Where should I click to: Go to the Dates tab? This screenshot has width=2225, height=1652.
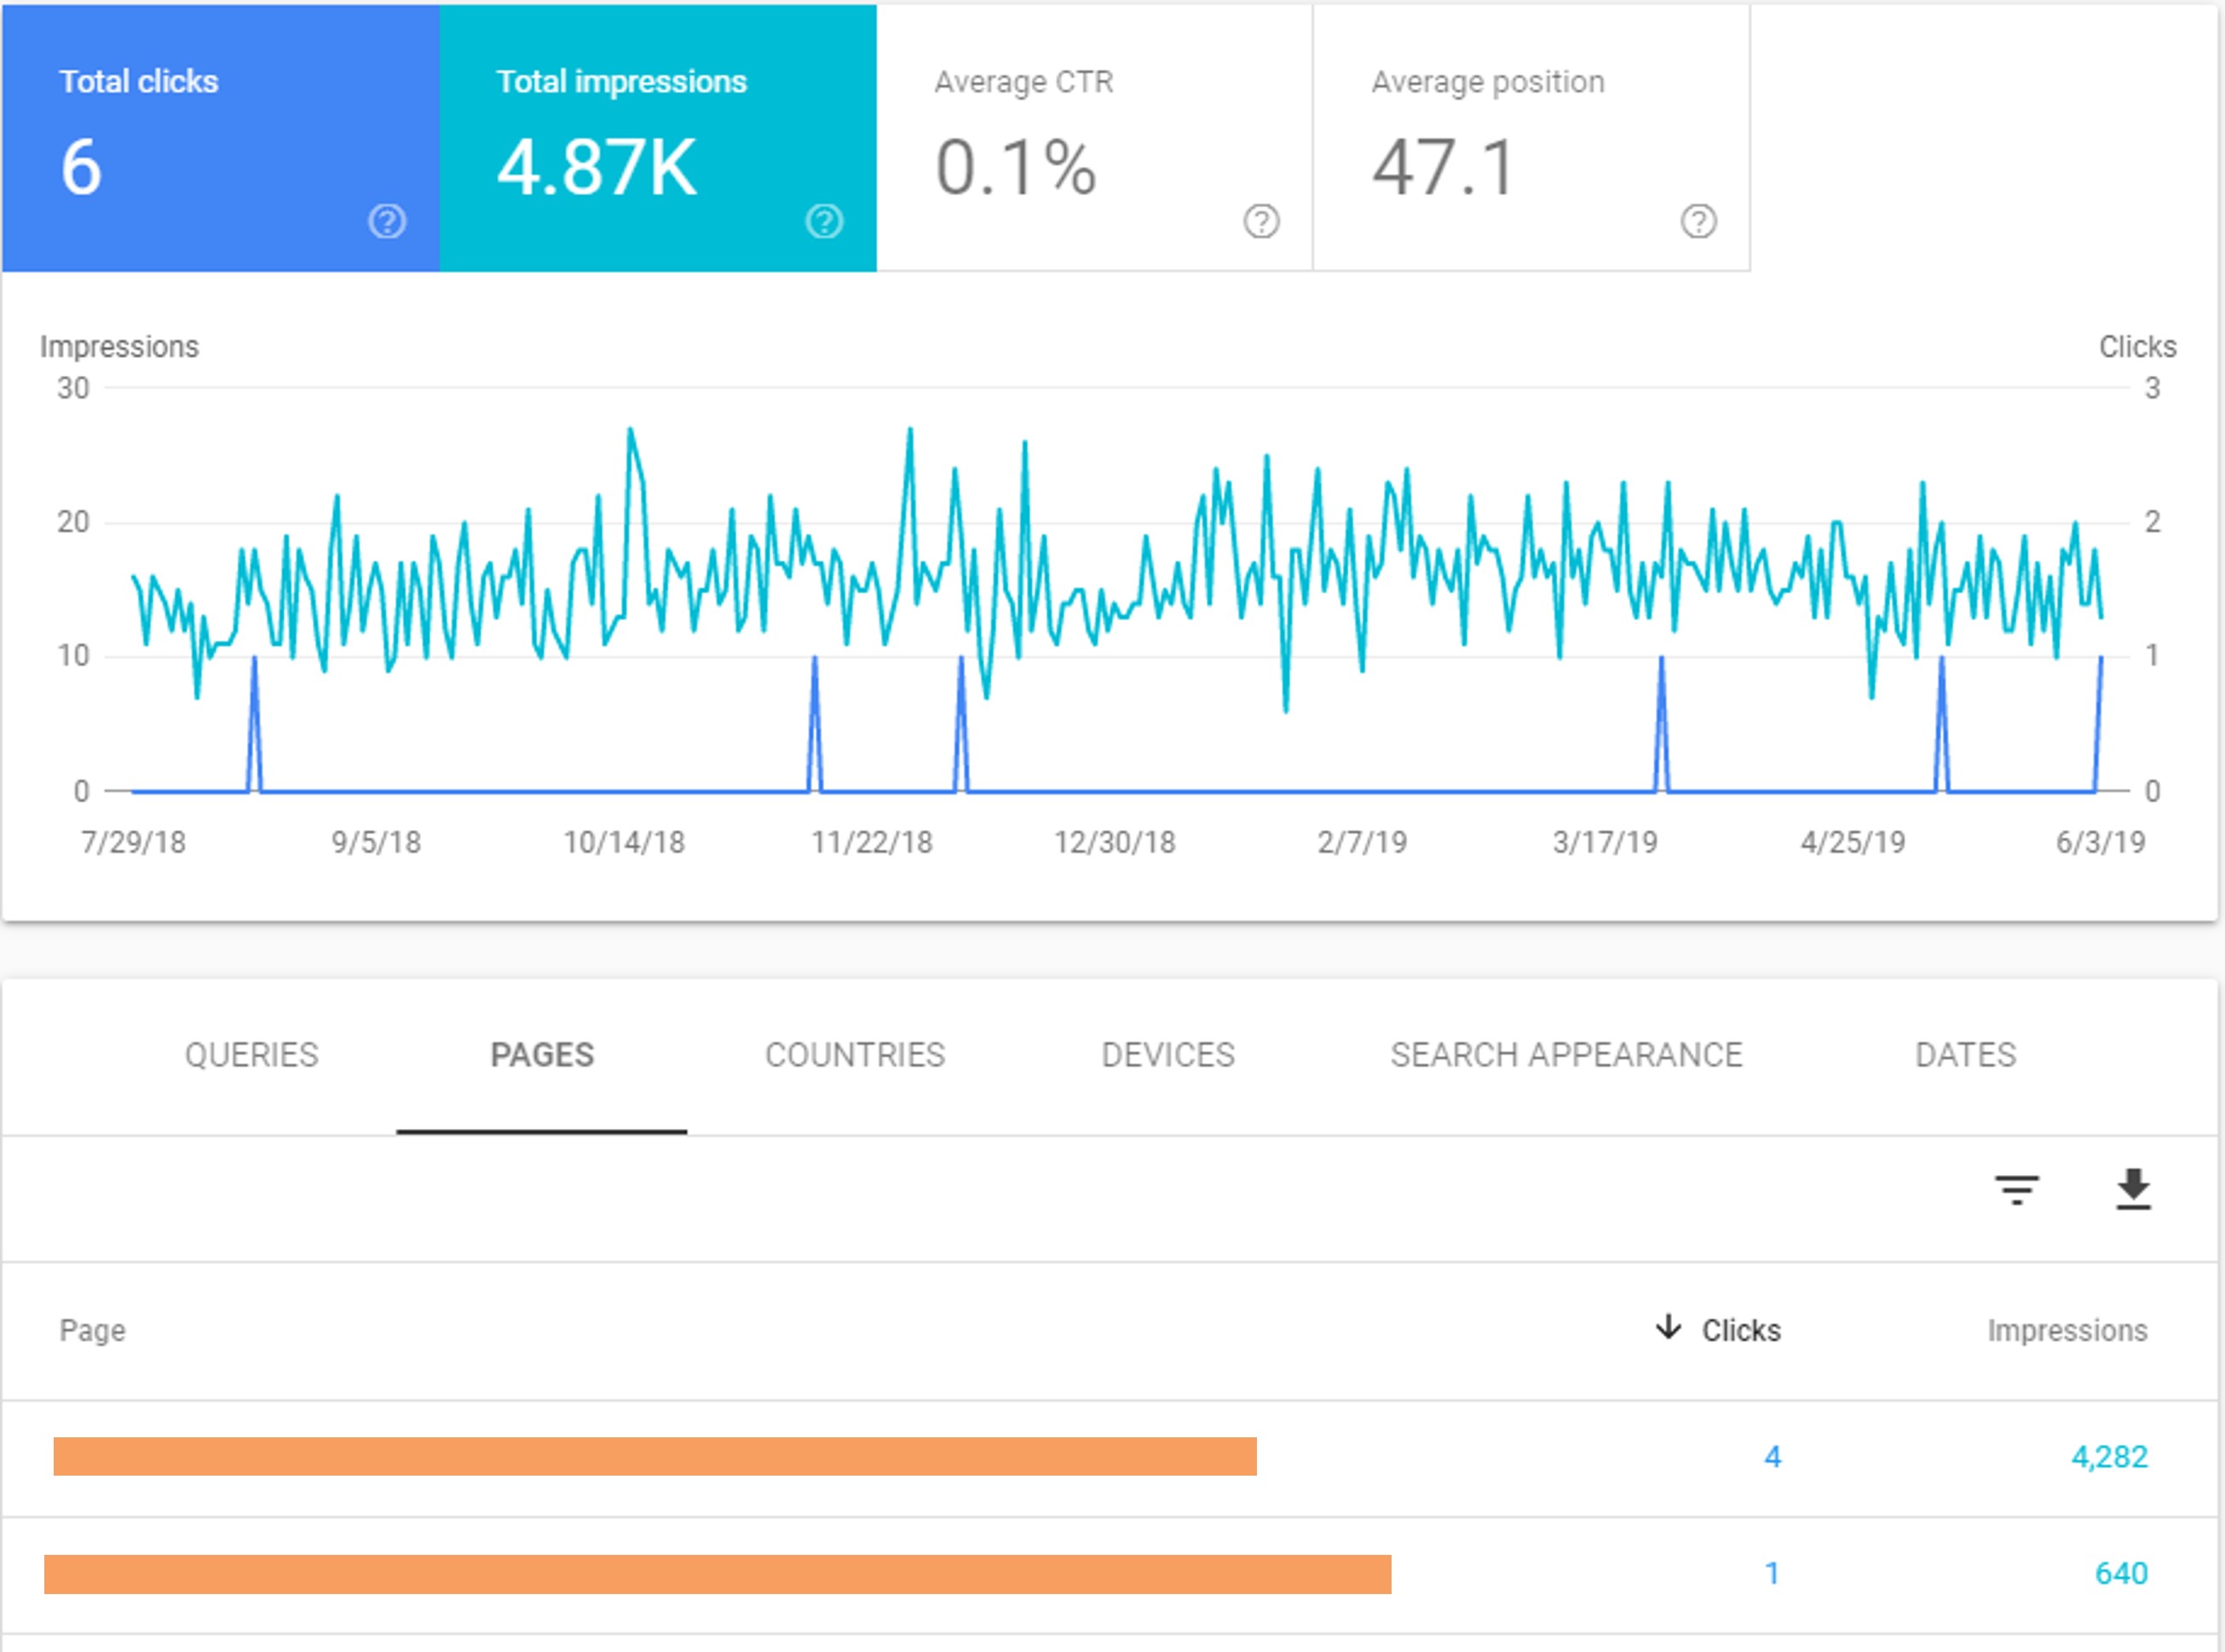pyautogui.click(x=1965, y=1055)
